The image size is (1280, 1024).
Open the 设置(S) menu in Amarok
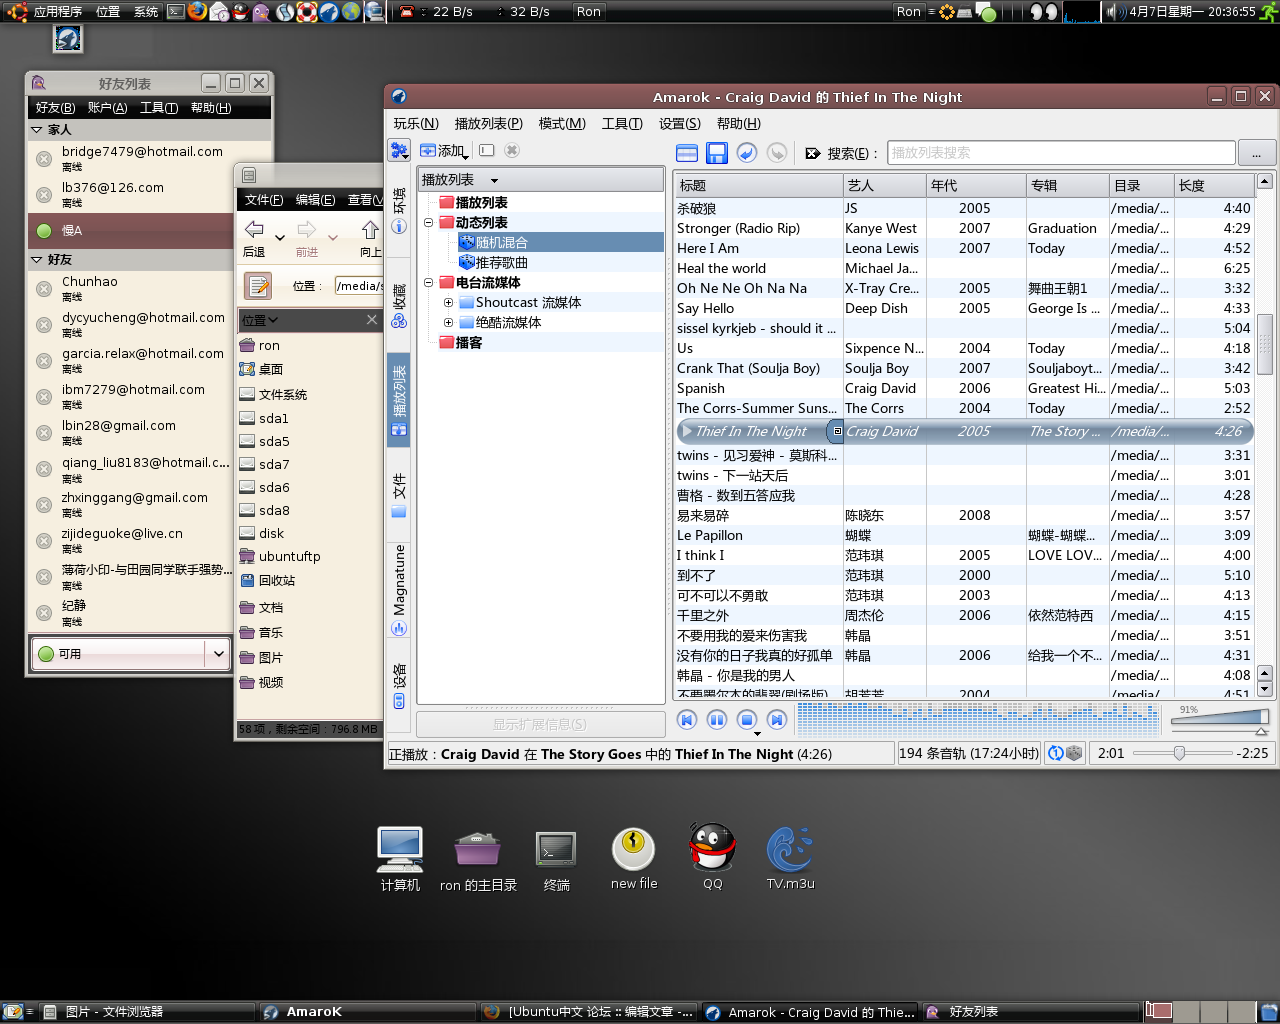click(x=679, y=123)
